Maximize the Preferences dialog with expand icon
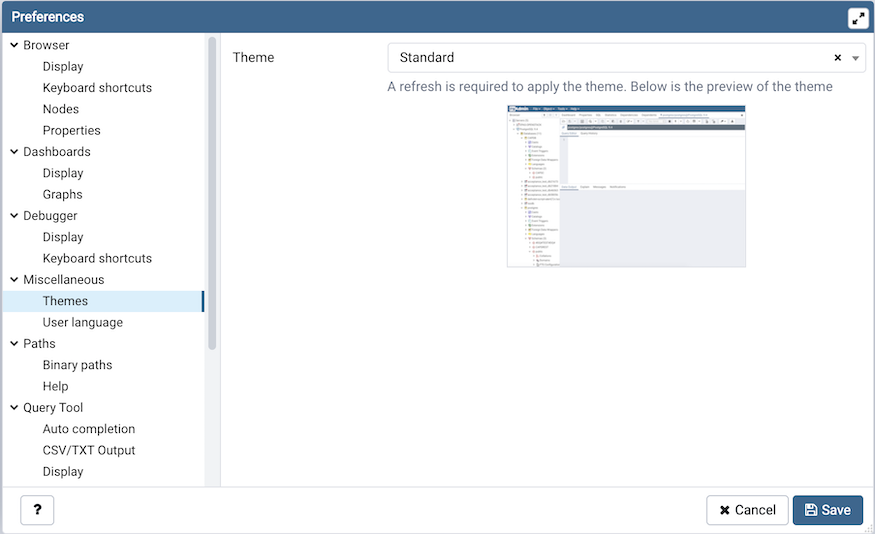This screenshot has height=534, width=875. pyautogui.click(x=857, y=18)
